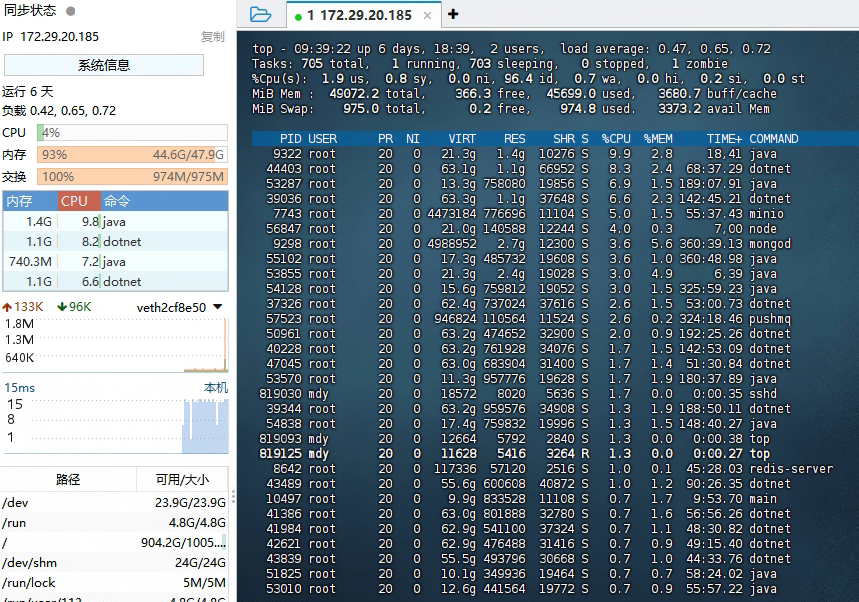This screenshot has width=859, height=602.
Task: Click the green connection status dot
Action: pyautogui.click(x=298, y=16)
